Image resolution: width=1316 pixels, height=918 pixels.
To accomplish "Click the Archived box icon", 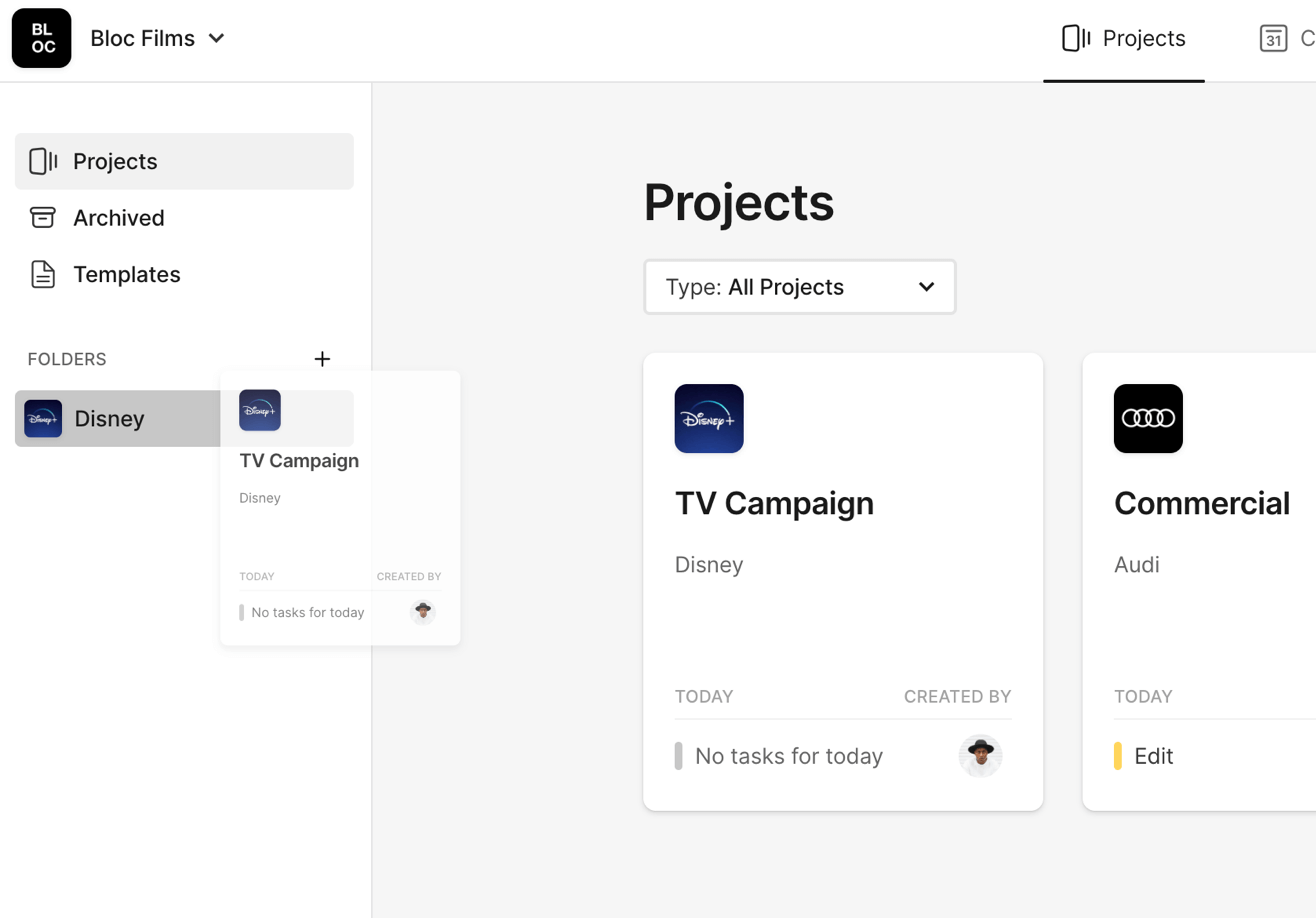I will click(x=42, y=218).
